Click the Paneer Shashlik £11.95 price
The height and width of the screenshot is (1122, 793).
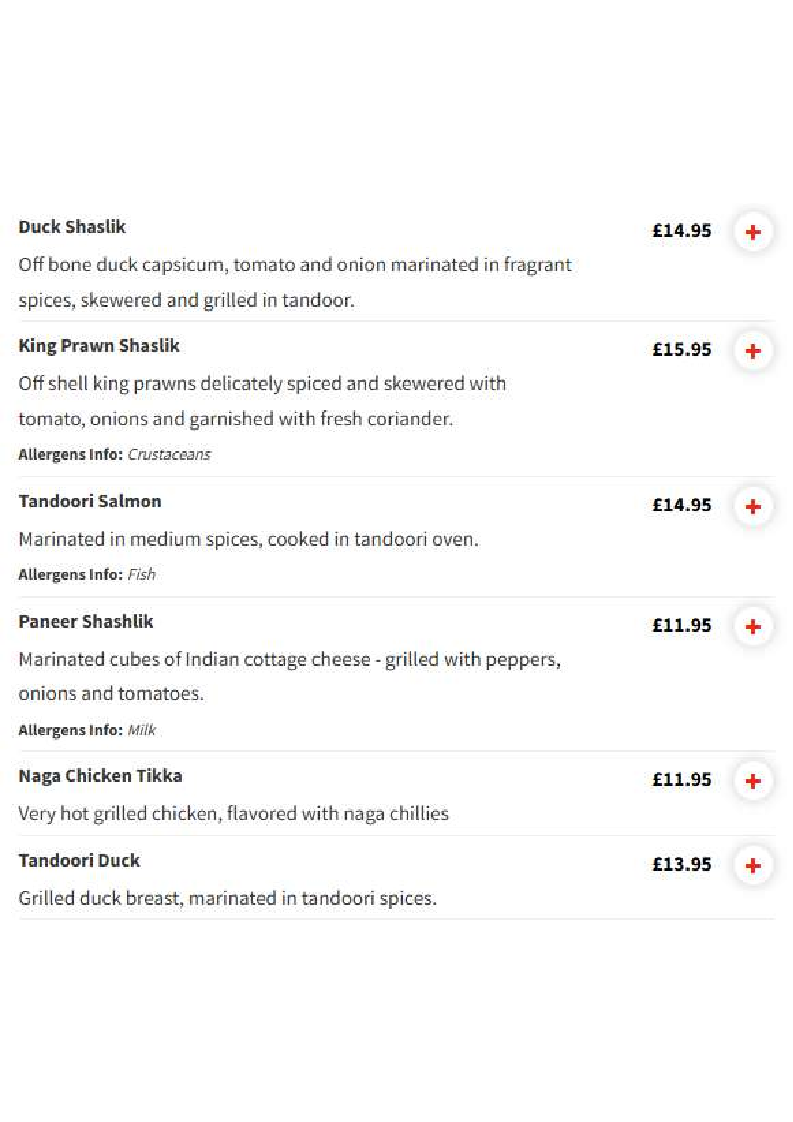[x=681, y=625]
